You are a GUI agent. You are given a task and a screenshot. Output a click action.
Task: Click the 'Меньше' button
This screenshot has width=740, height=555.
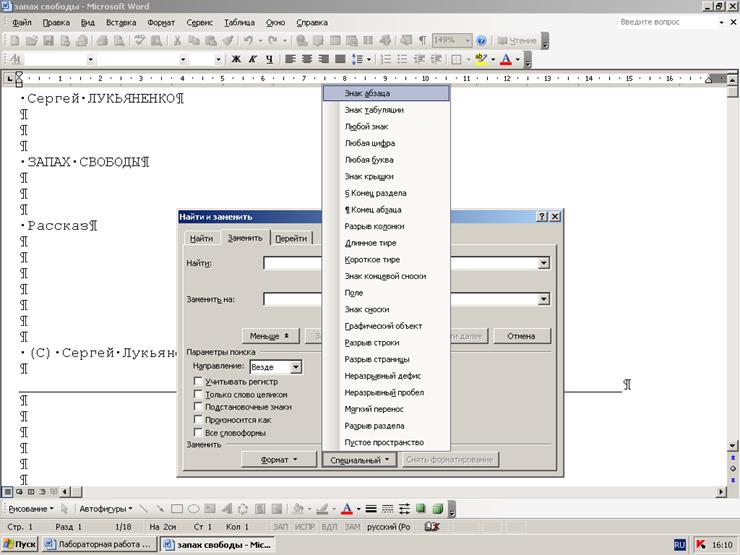click(x=269, y=336)
